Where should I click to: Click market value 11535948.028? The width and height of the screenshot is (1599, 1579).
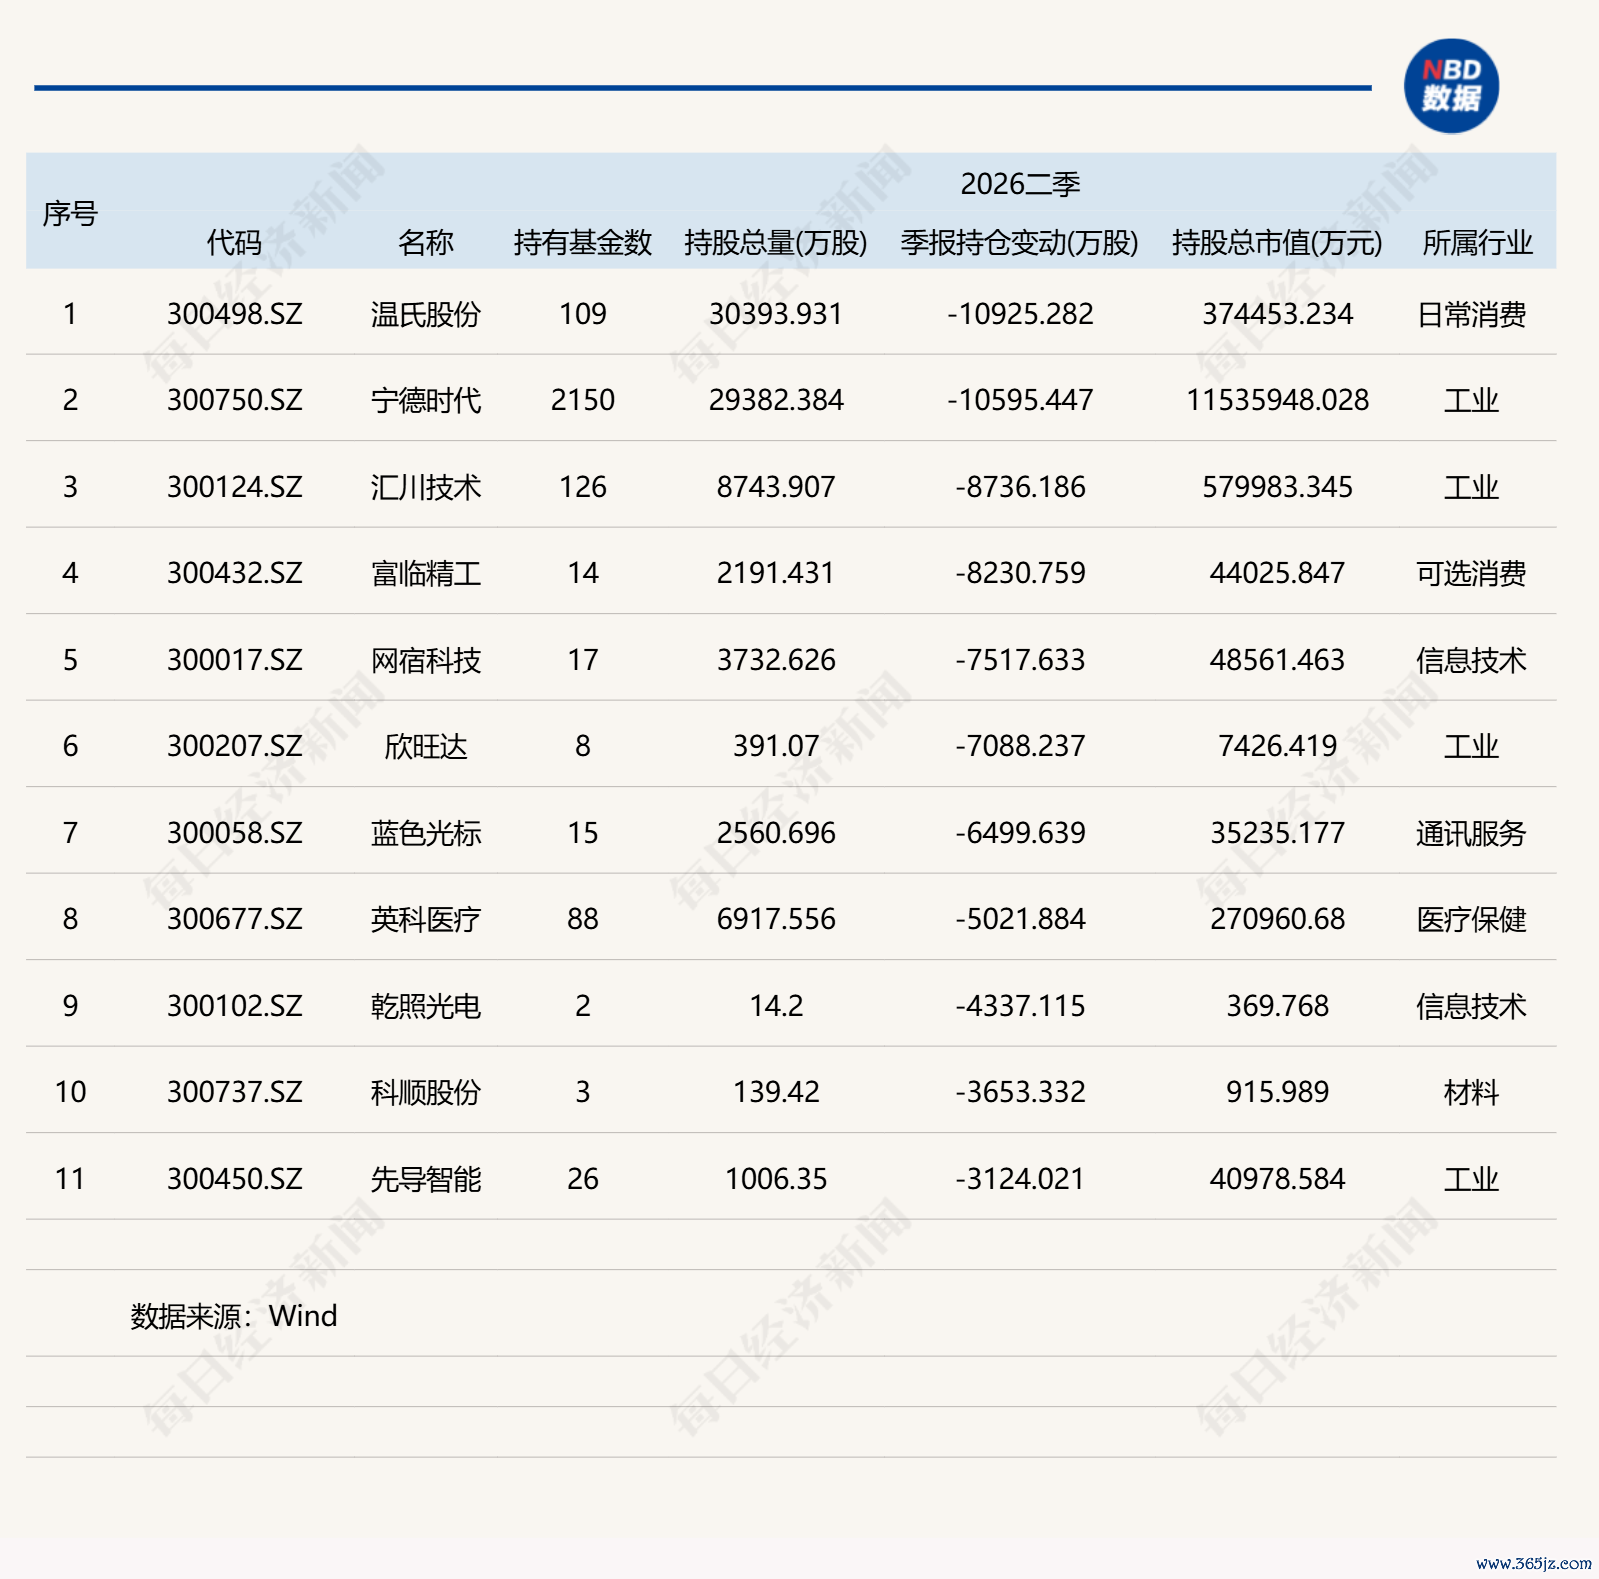(x=1277, y=400)
